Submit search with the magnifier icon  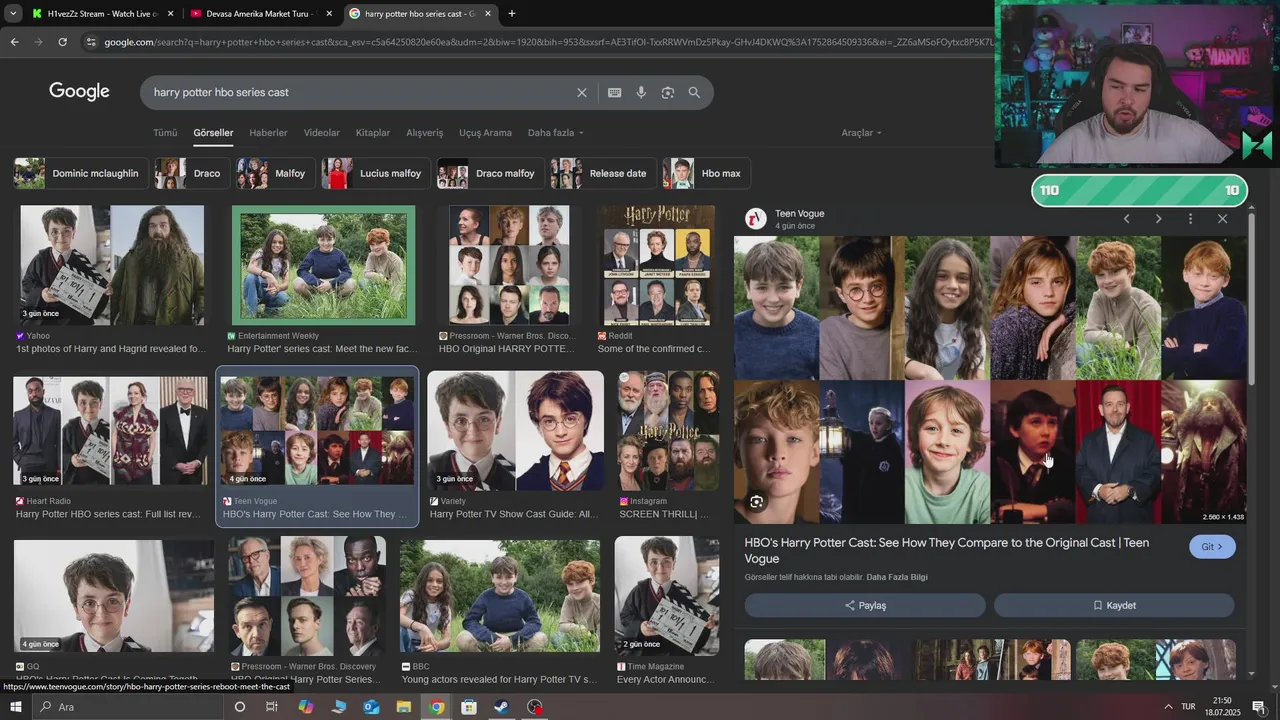[694, 92]
